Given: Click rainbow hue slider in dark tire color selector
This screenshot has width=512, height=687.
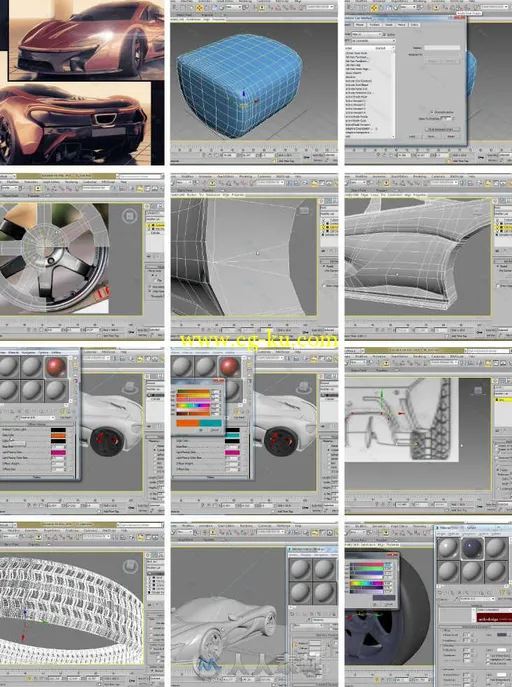Looking at the screenshot, I should (367, 584).
